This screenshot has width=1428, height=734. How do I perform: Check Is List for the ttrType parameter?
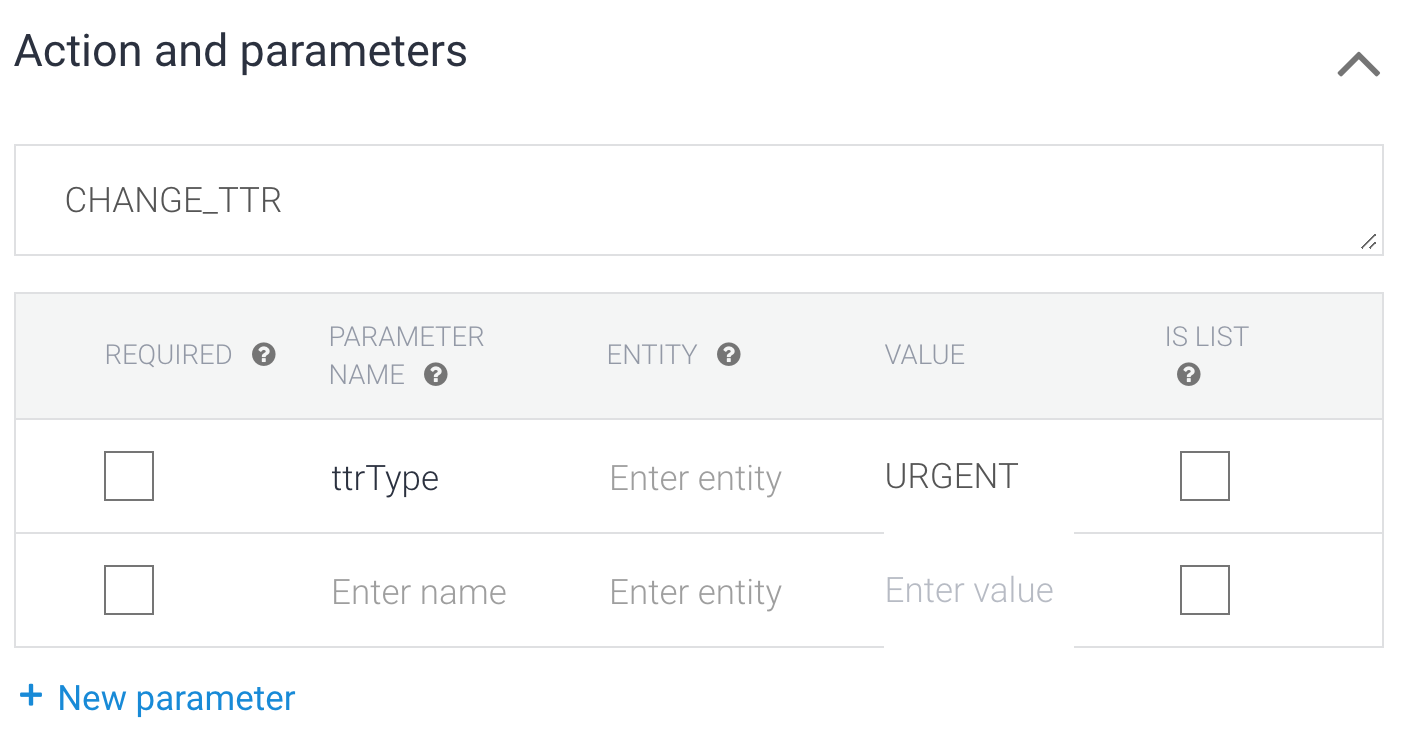(1205, 476)
